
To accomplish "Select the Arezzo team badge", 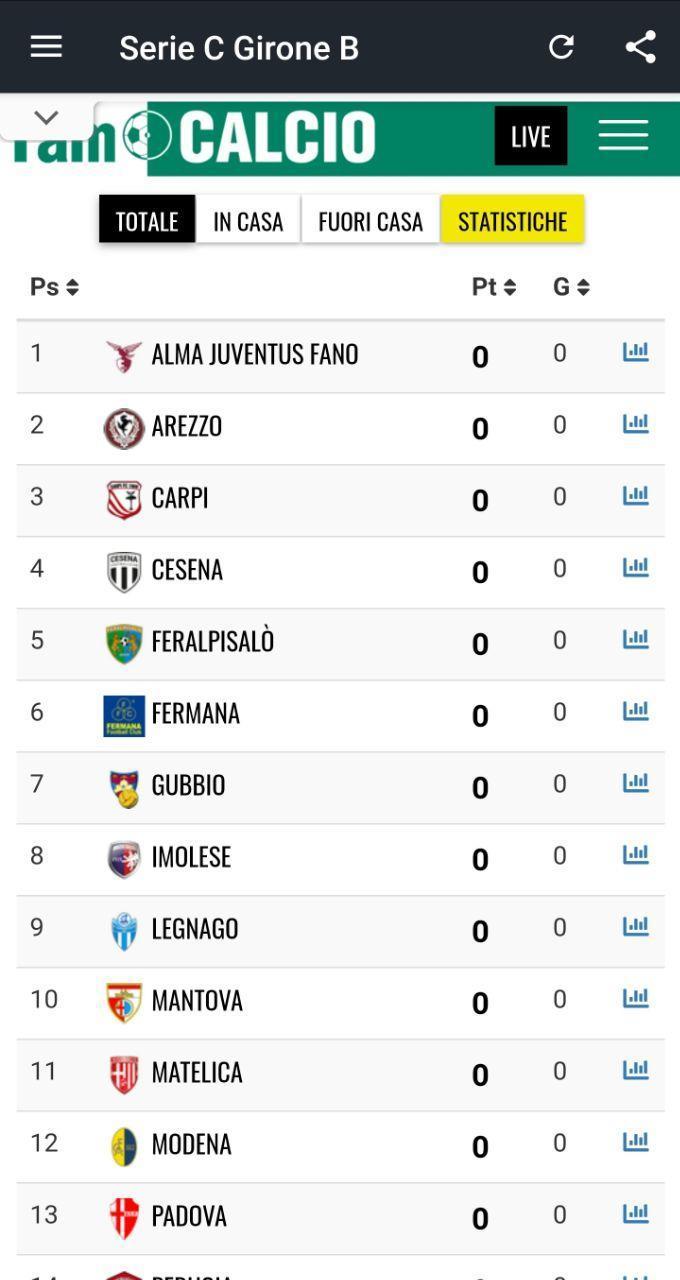I will [x=124, y=424].
